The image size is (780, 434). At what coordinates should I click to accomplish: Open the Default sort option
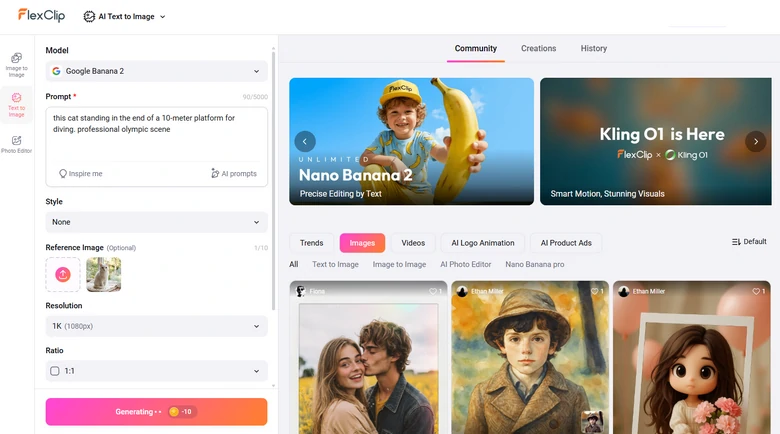coord(749,242)
